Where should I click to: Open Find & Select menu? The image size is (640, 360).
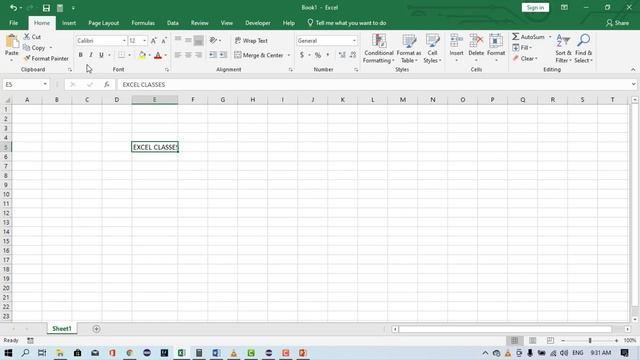click(x=583, y=48)
